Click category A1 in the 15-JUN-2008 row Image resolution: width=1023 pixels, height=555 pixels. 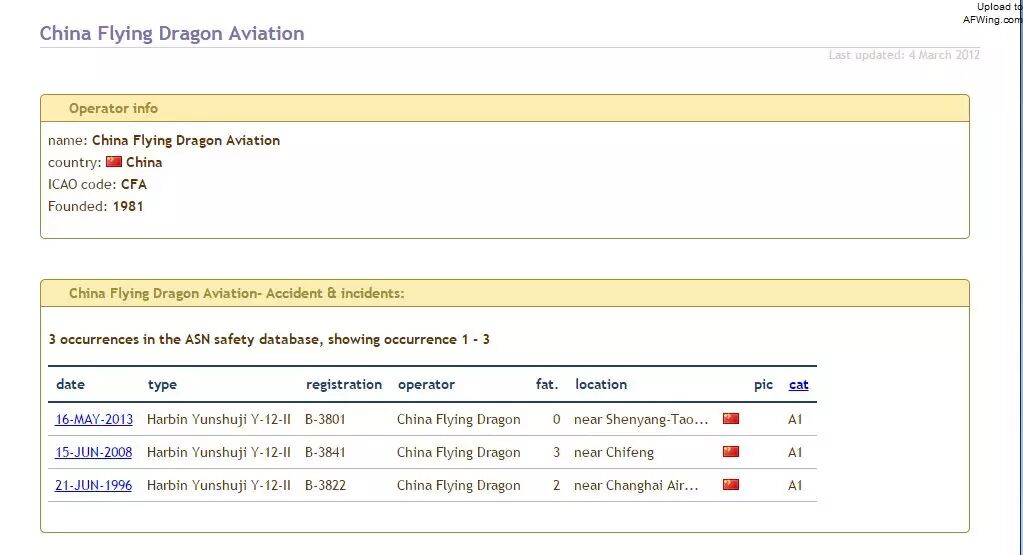[795, 453]
